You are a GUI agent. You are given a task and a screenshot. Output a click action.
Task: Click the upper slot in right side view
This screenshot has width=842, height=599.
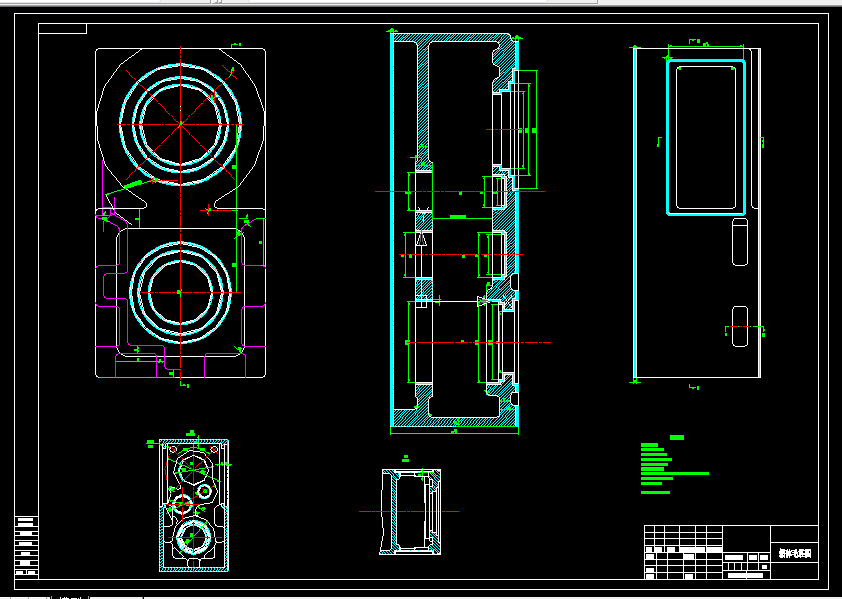click(740, 242)
